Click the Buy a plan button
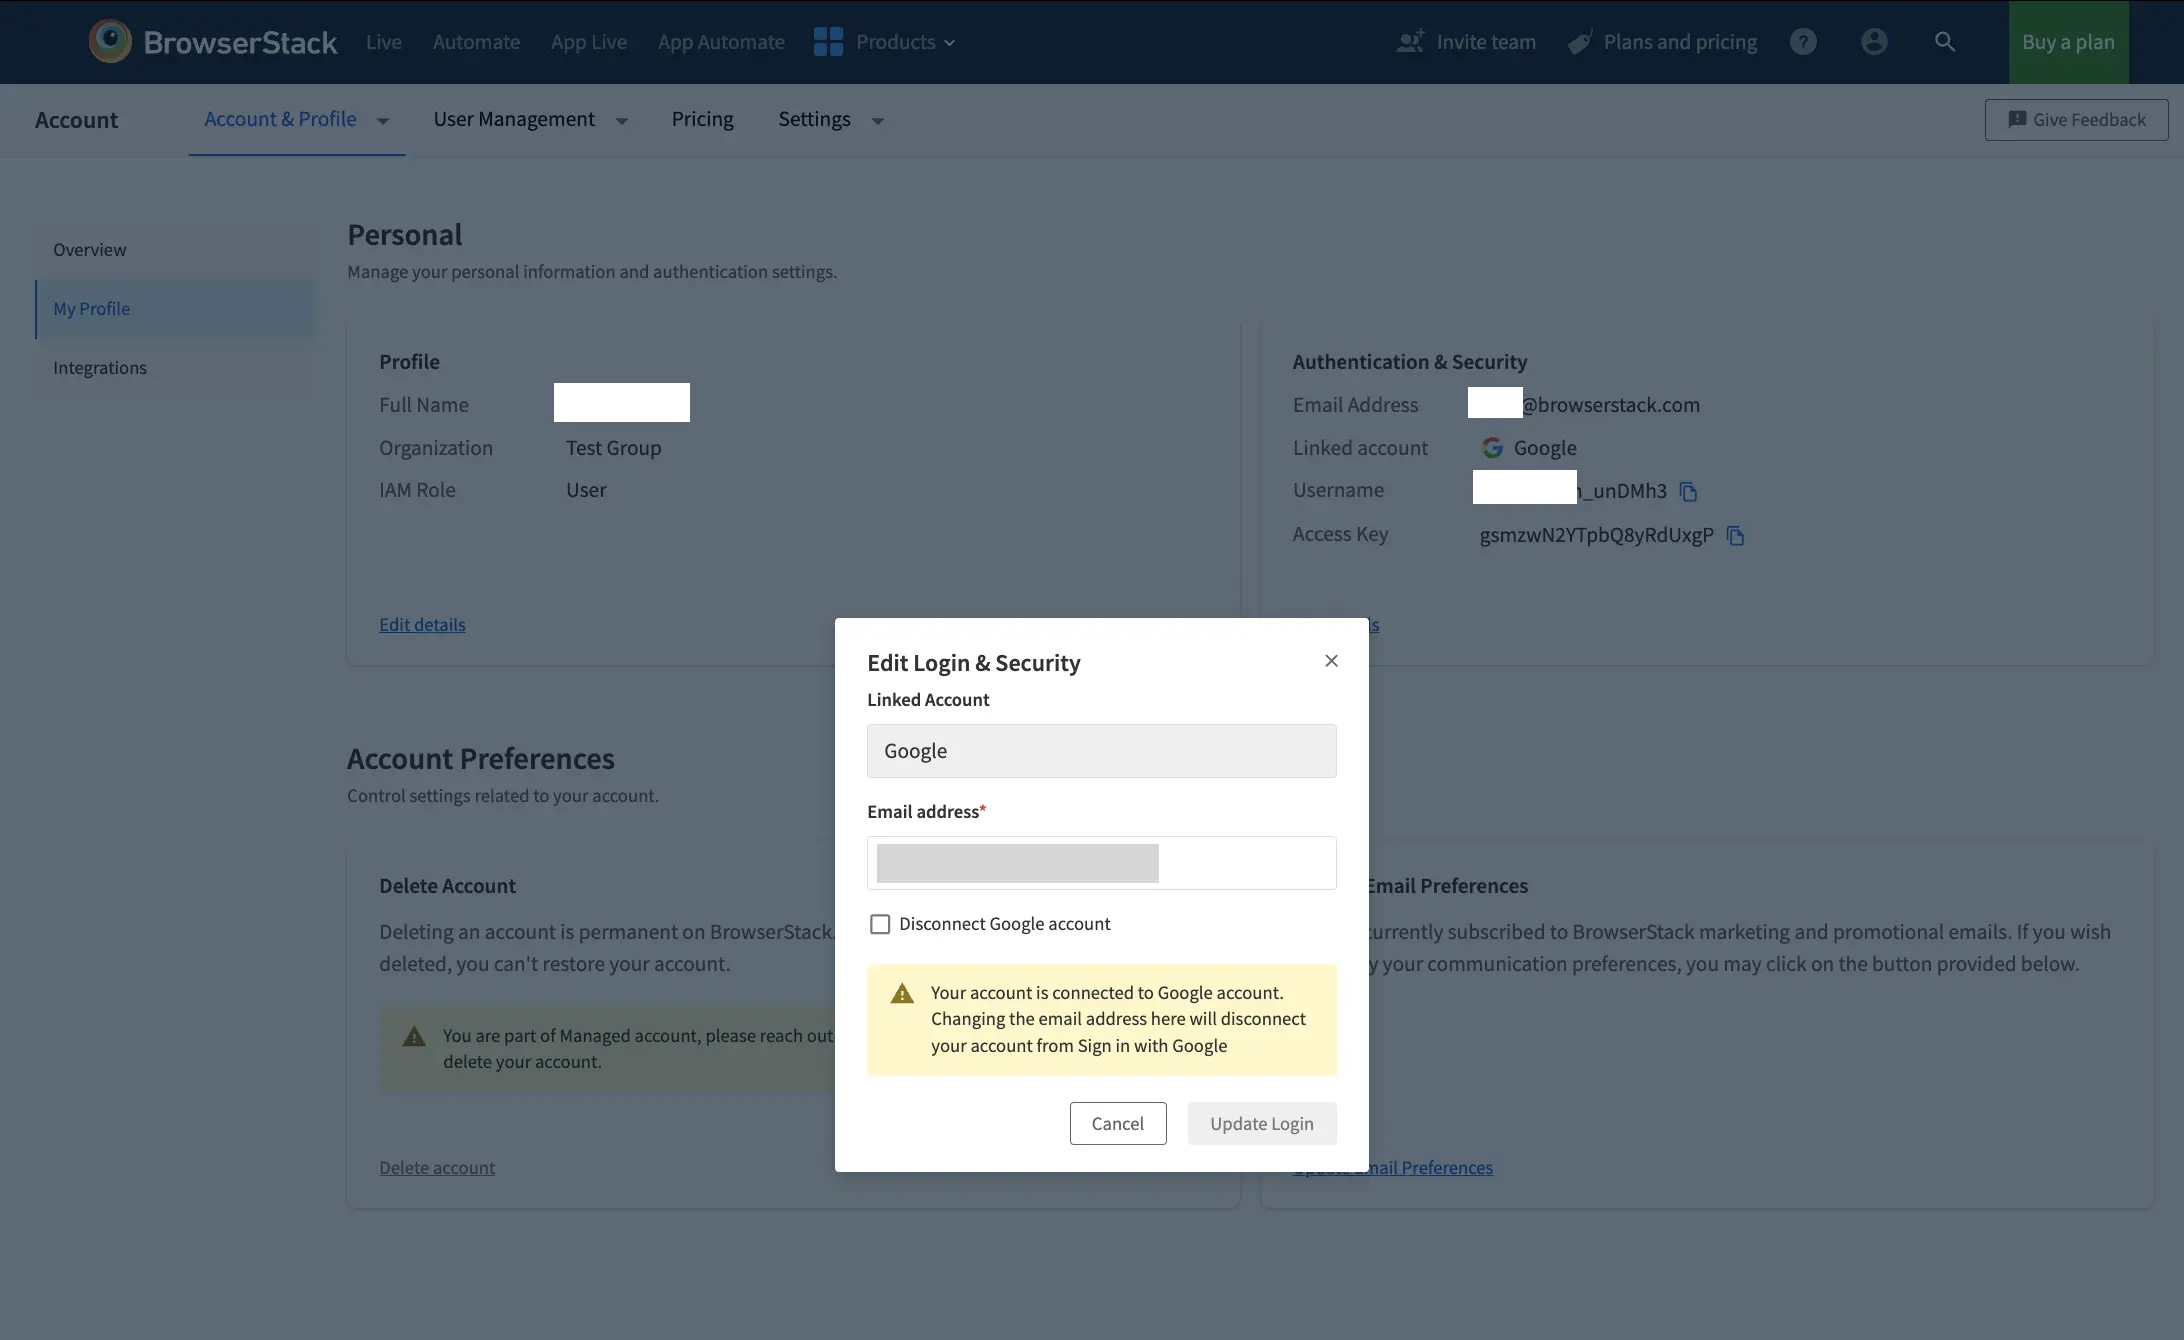2184x1340 pixels. coord(2067,42)
